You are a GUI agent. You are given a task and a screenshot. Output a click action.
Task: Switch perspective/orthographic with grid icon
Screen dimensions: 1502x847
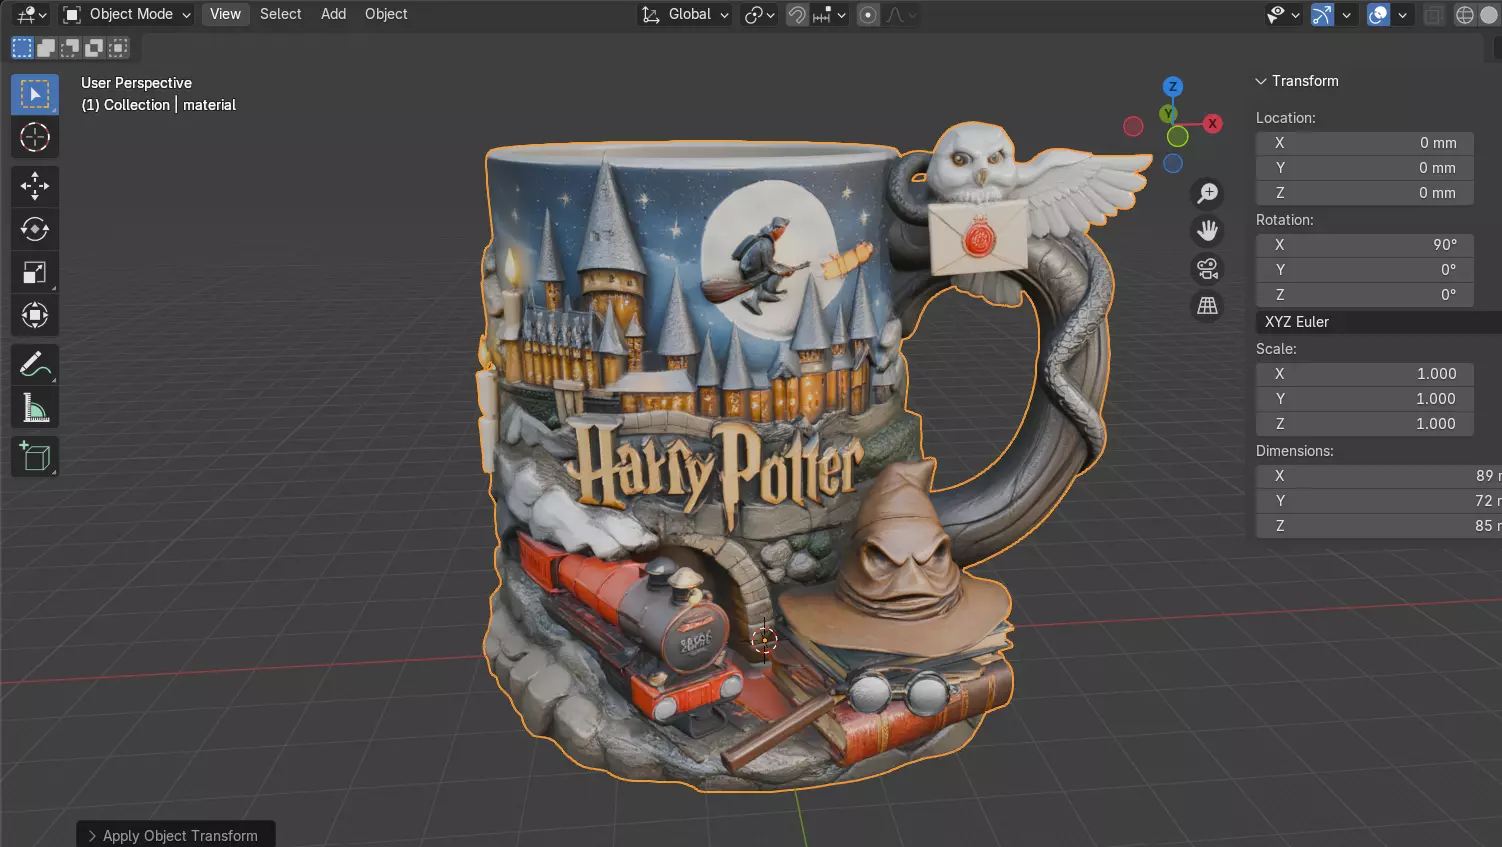coord(1208,306)
